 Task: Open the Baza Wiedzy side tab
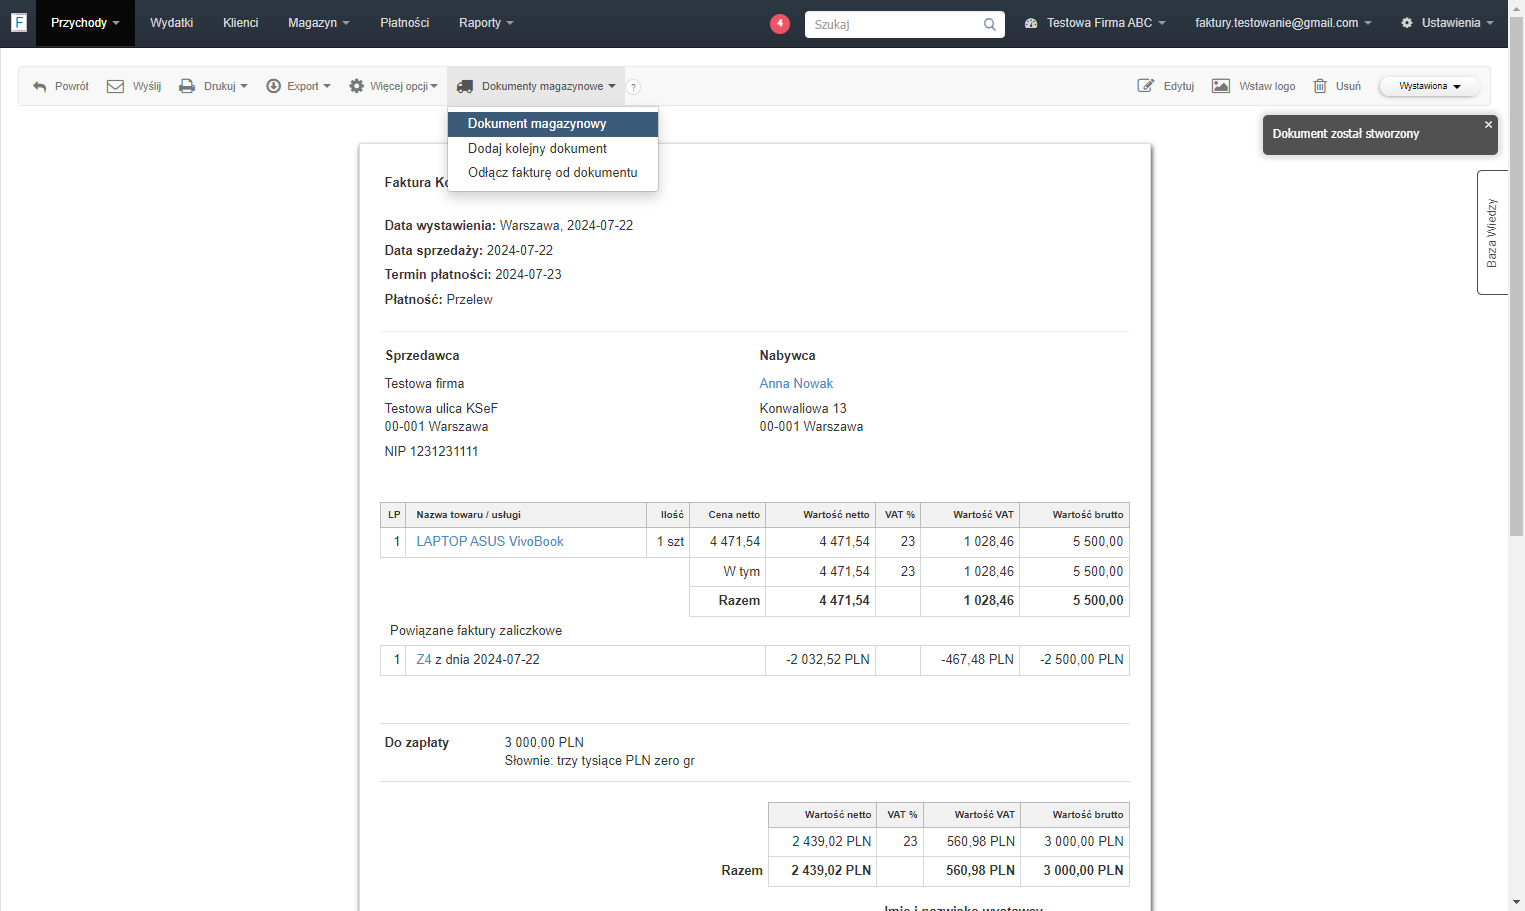pyautogui.click(x=1492, y=232)
